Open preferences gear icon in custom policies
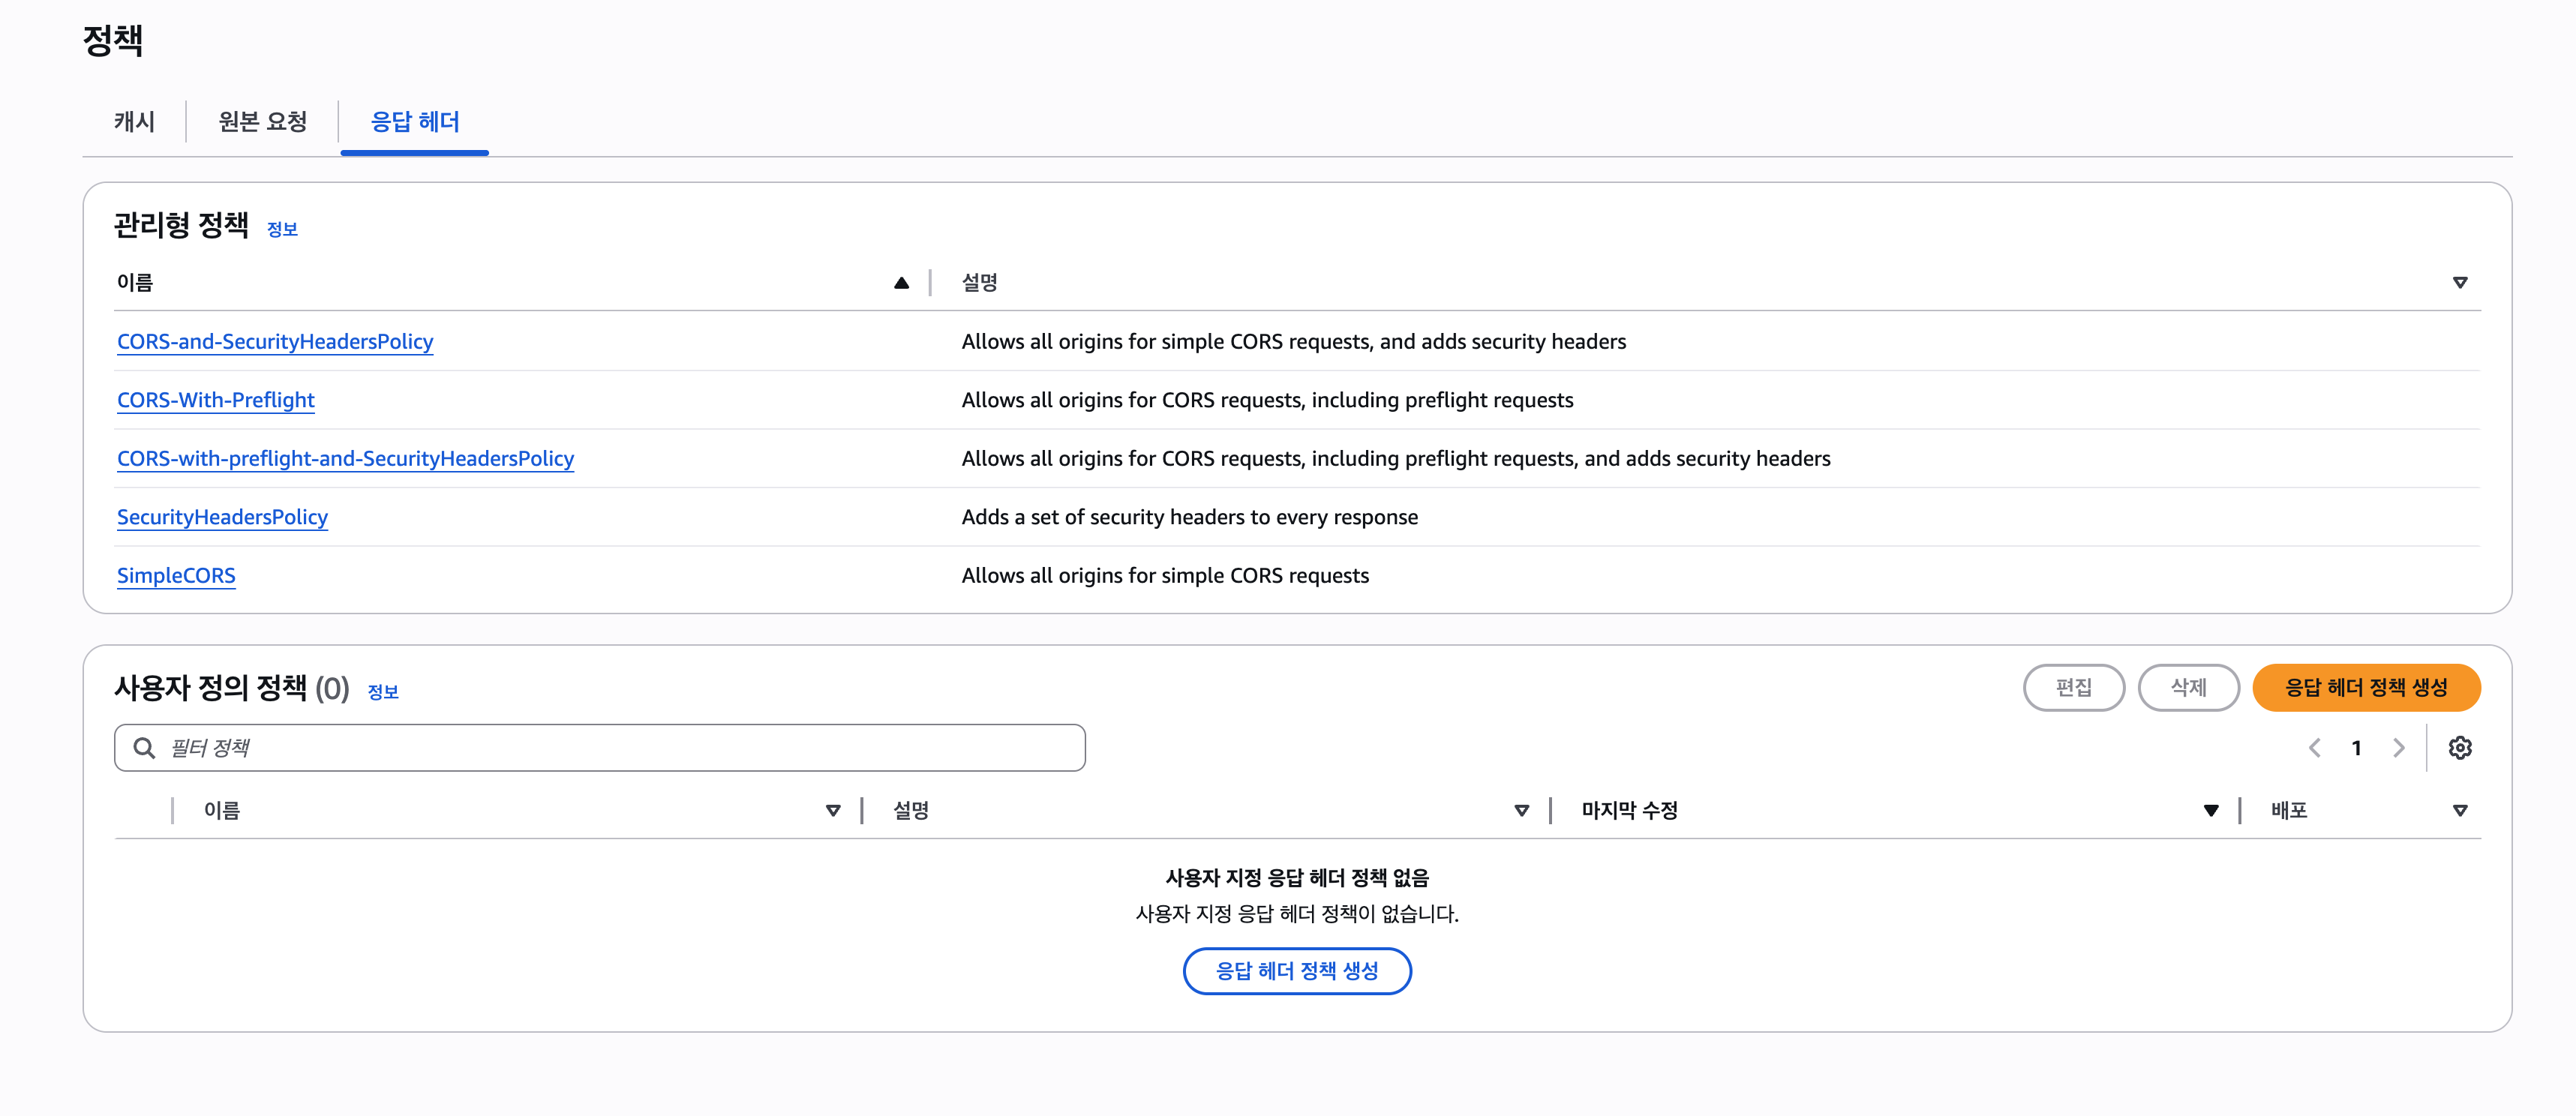This screenshot has height=1116, width=2576. click(x=2459, y=748)
